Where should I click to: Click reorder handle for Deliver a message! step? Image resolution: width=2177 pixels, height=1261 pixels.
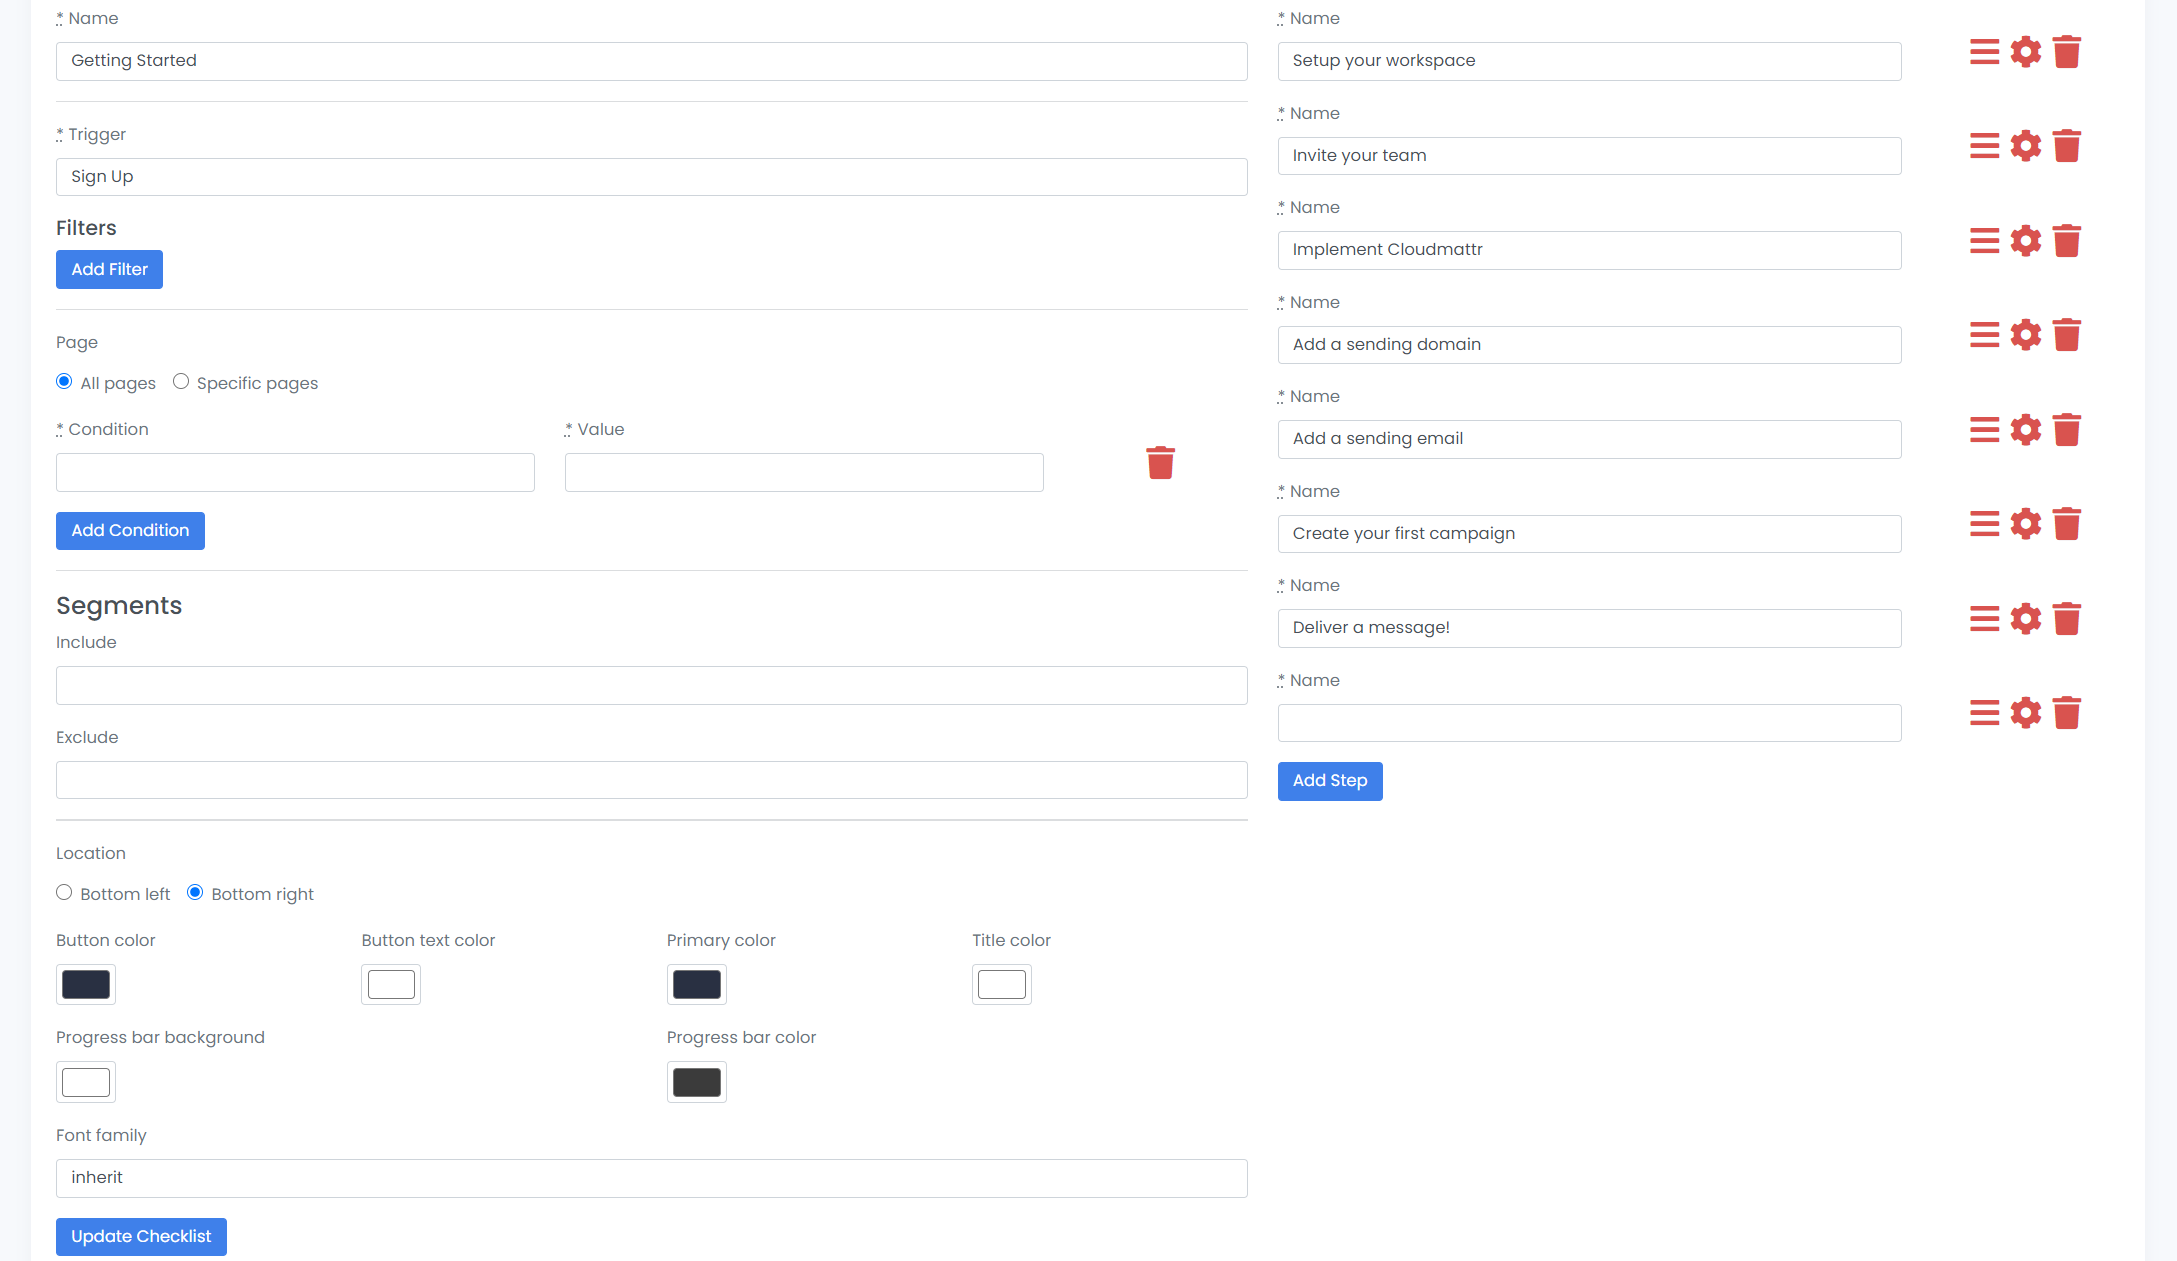tap(1984, 619)
